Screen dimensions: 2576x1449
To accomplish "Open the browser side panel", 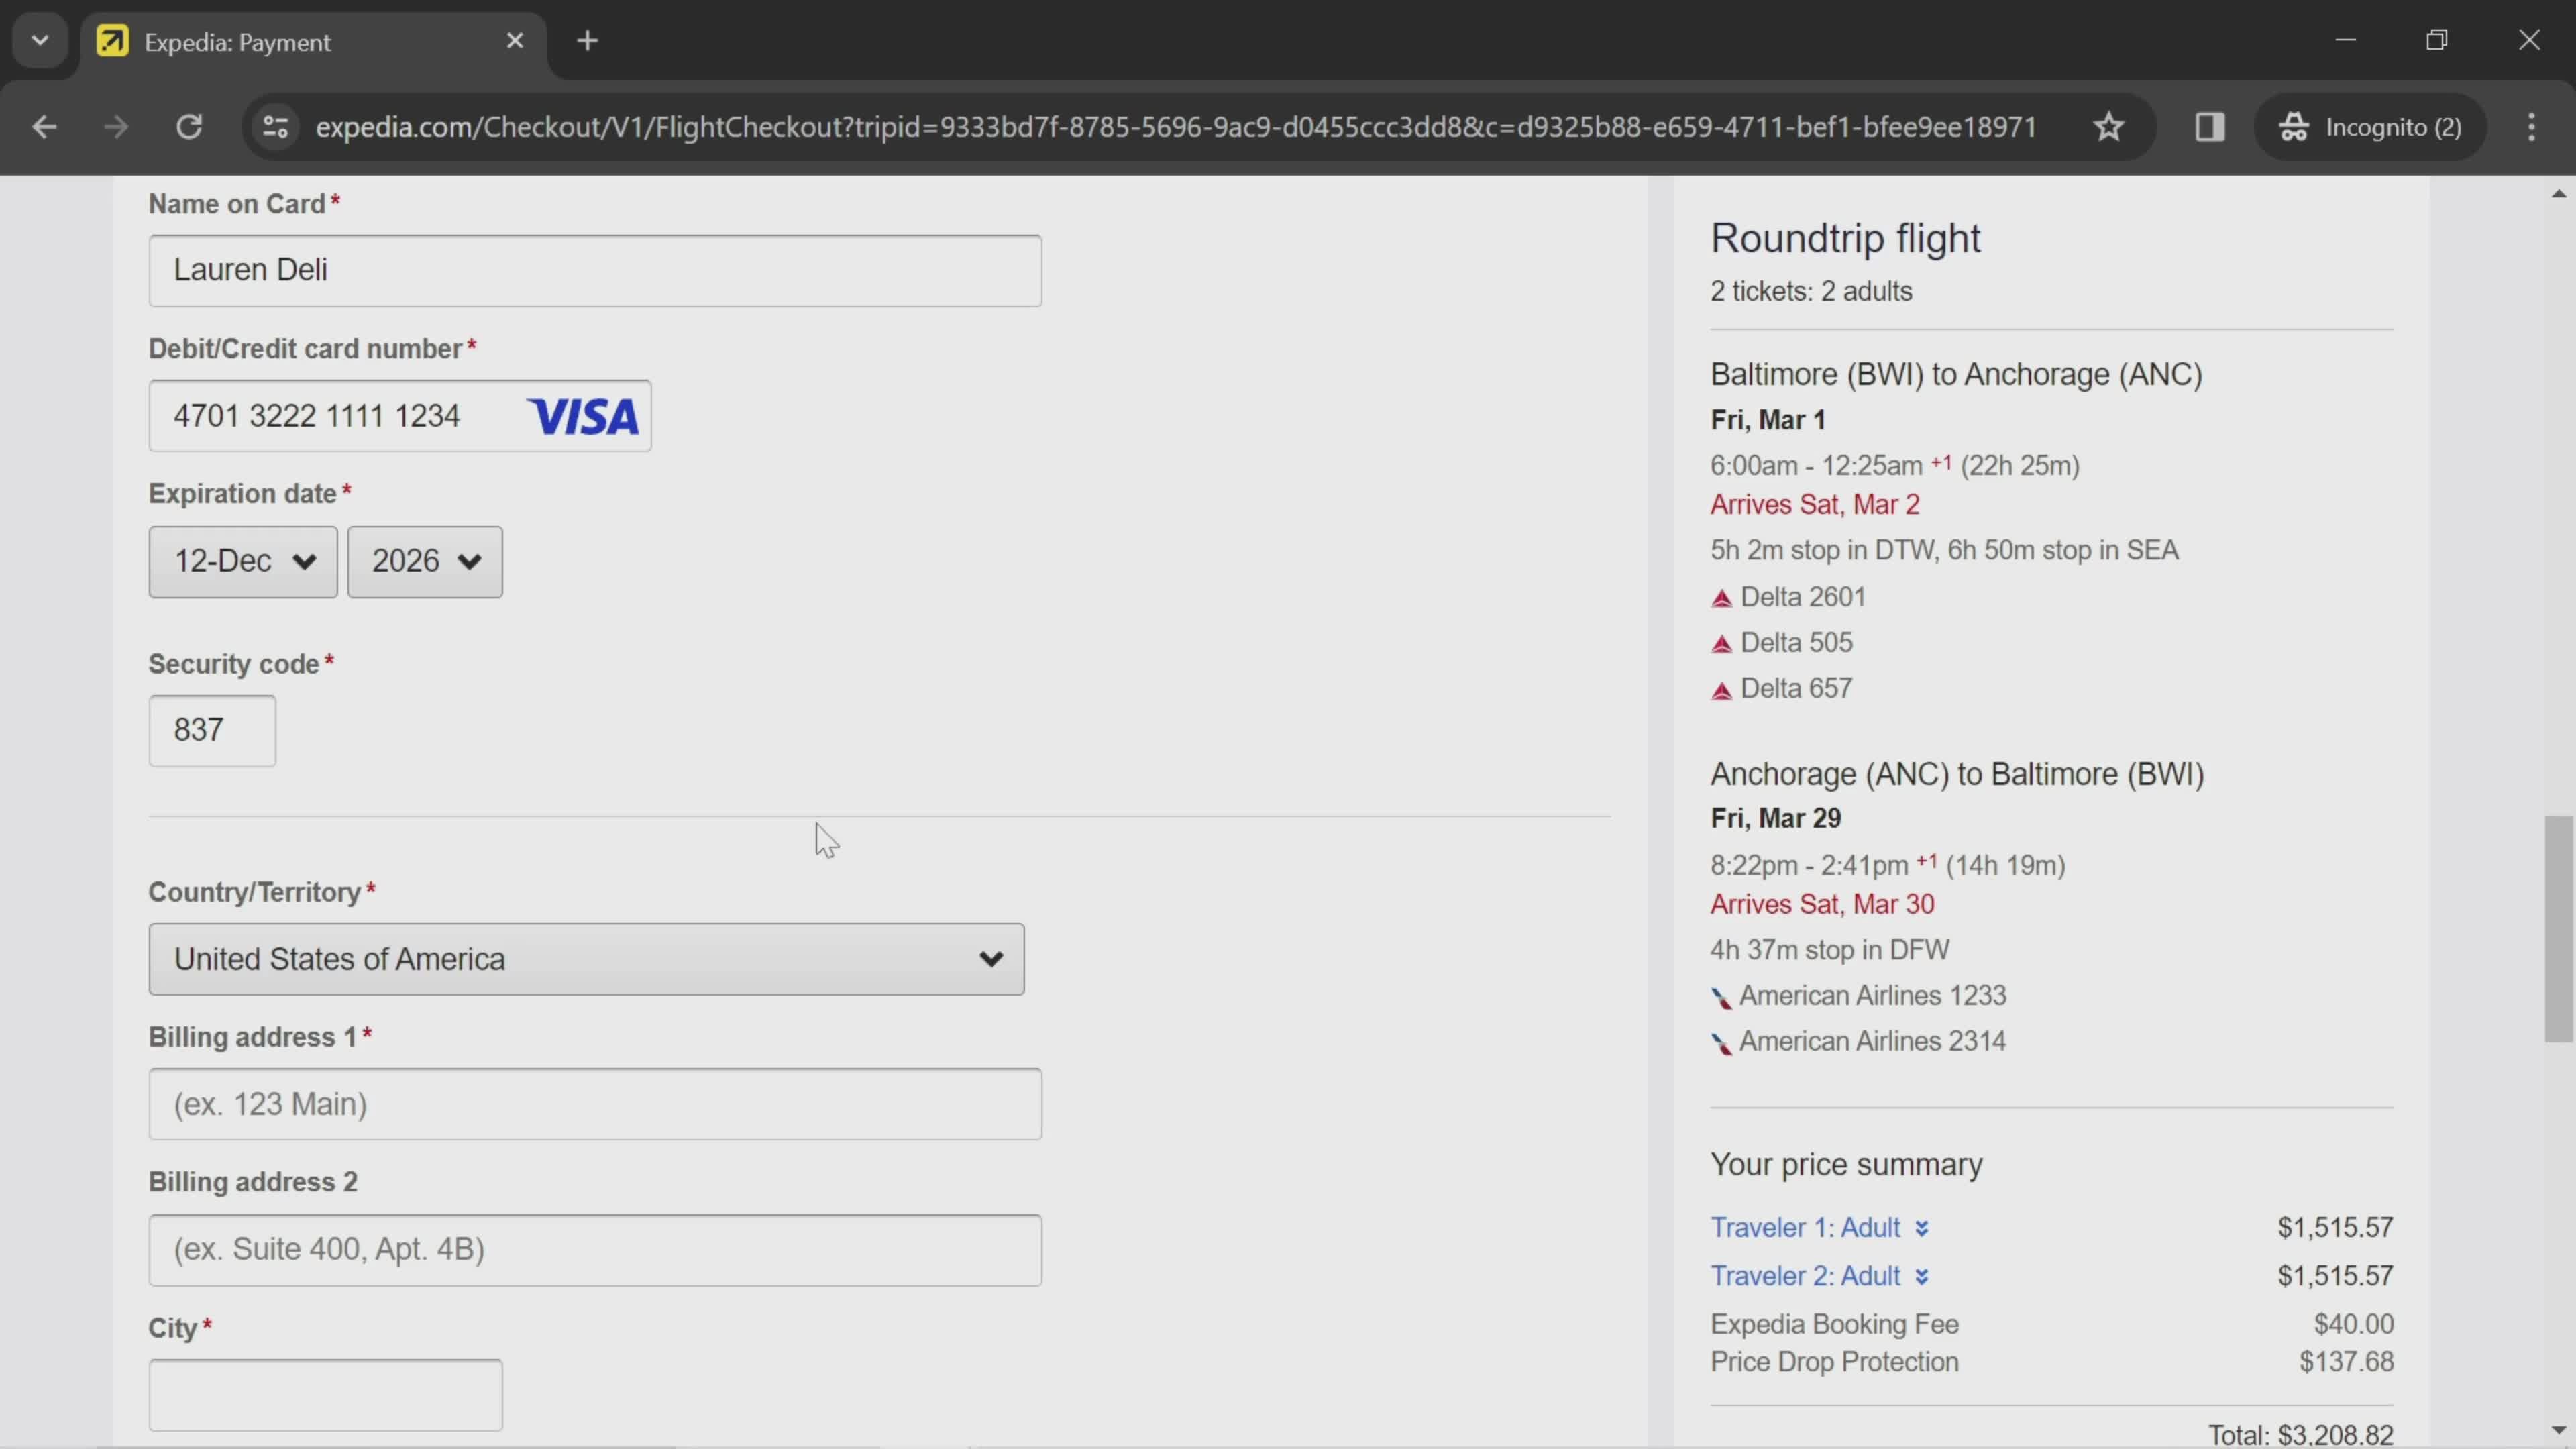I will click(2209, 127).
